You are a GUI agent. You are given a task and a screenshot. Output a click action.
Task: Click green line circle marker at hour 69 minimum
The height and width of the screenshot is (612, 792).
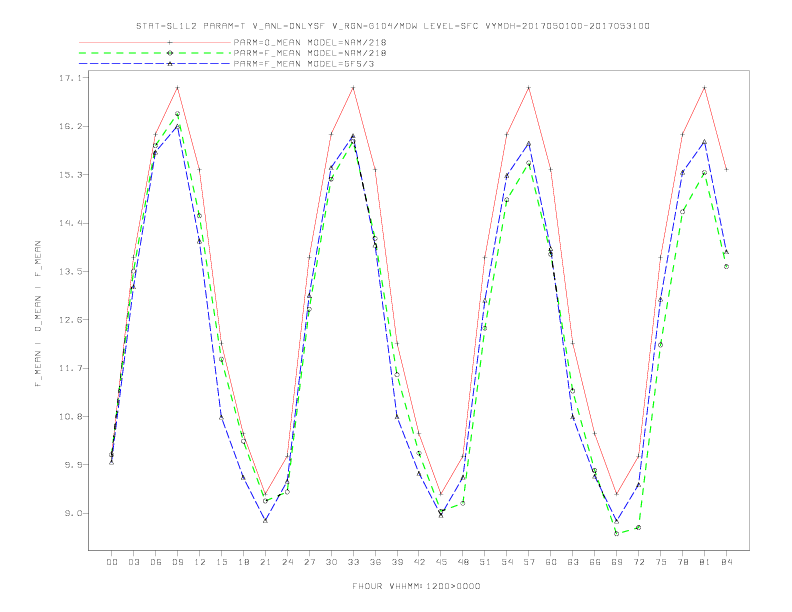[617, 533]
